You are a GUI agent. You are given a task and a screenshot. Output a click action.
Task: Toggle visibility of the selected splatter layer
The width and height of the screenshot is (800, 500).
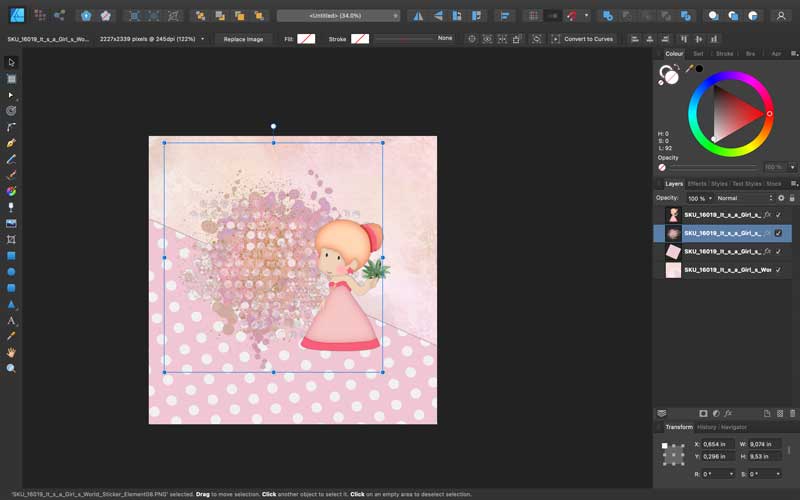coord(778,233)
